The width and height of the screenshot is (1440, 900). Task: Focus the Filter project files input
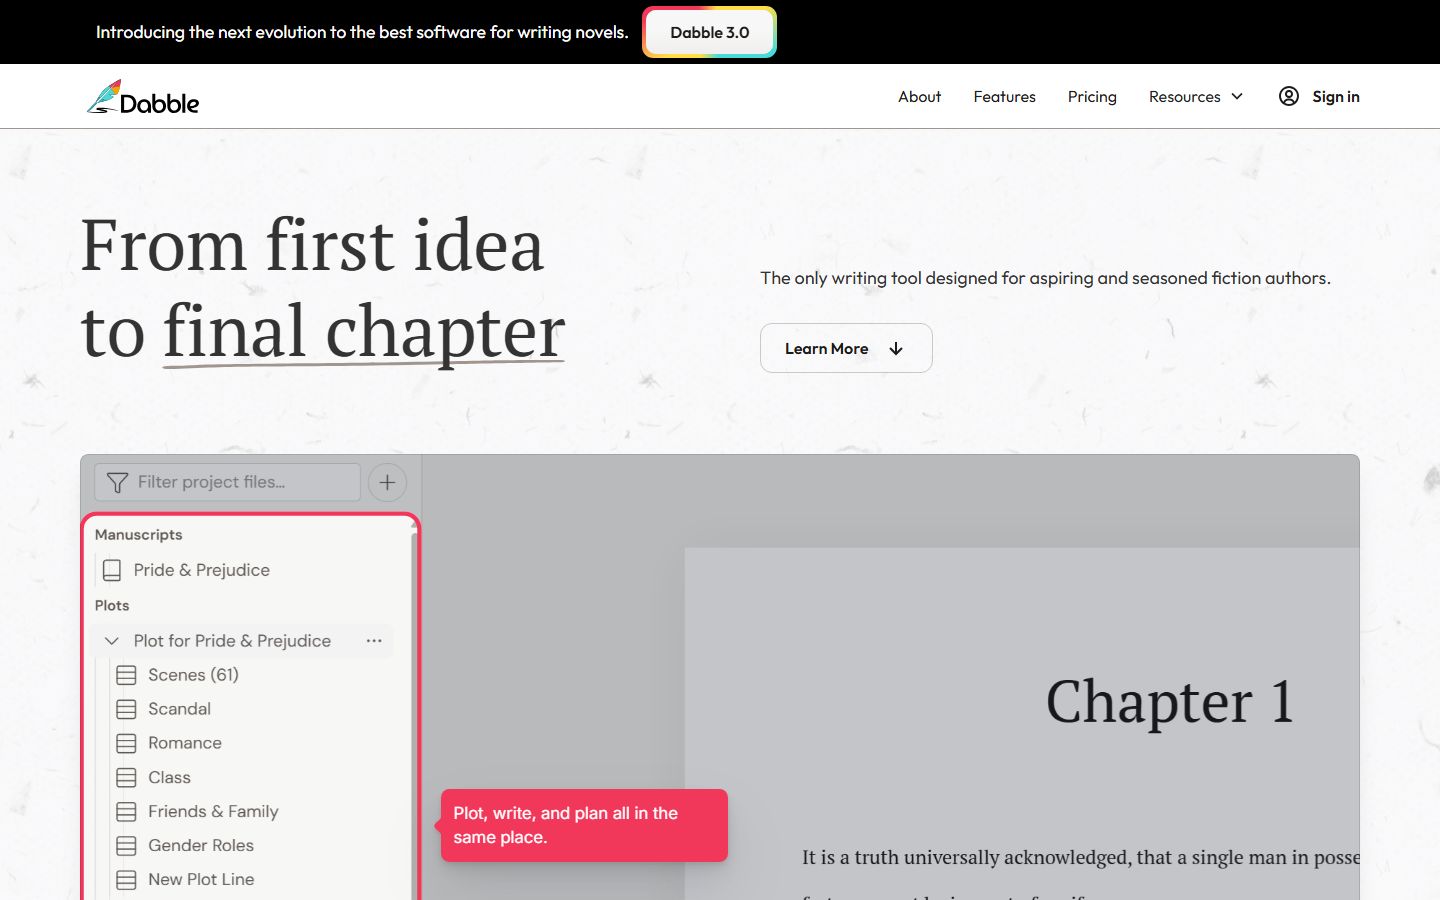pos(227,482)
